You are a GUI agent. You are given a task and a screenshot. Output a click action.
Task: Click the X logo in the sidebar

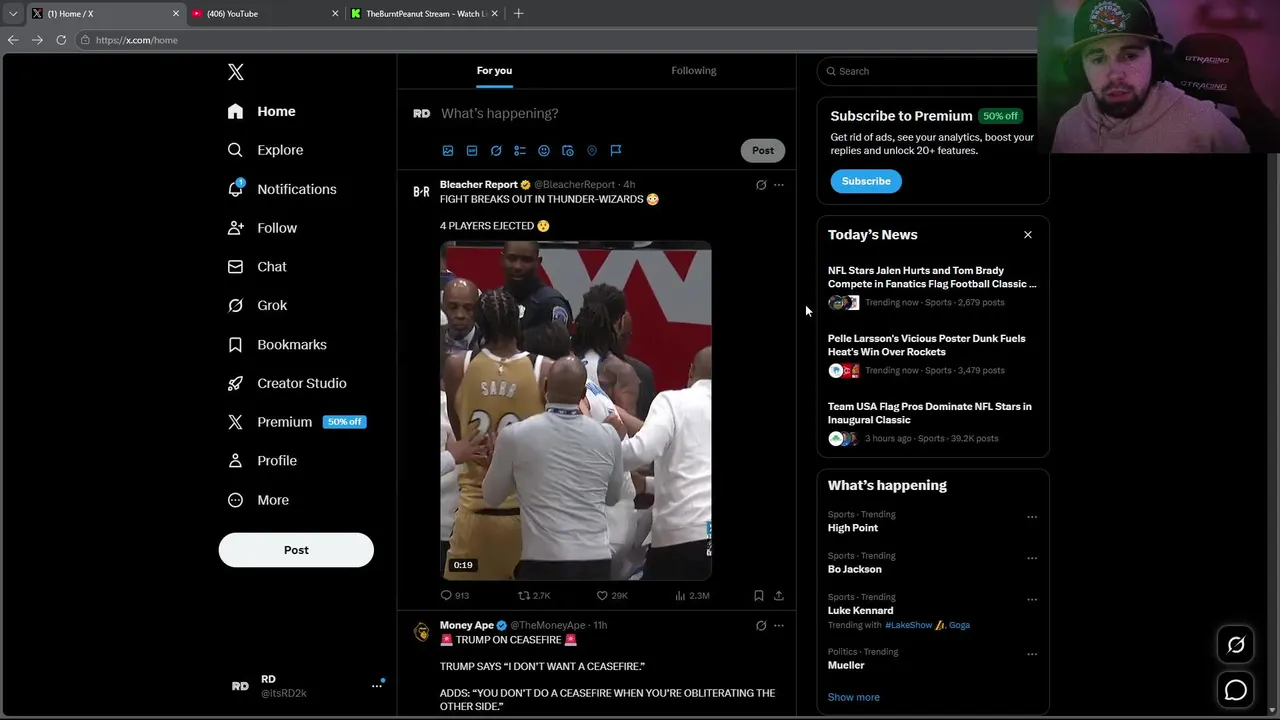click(x=236, y=72)
